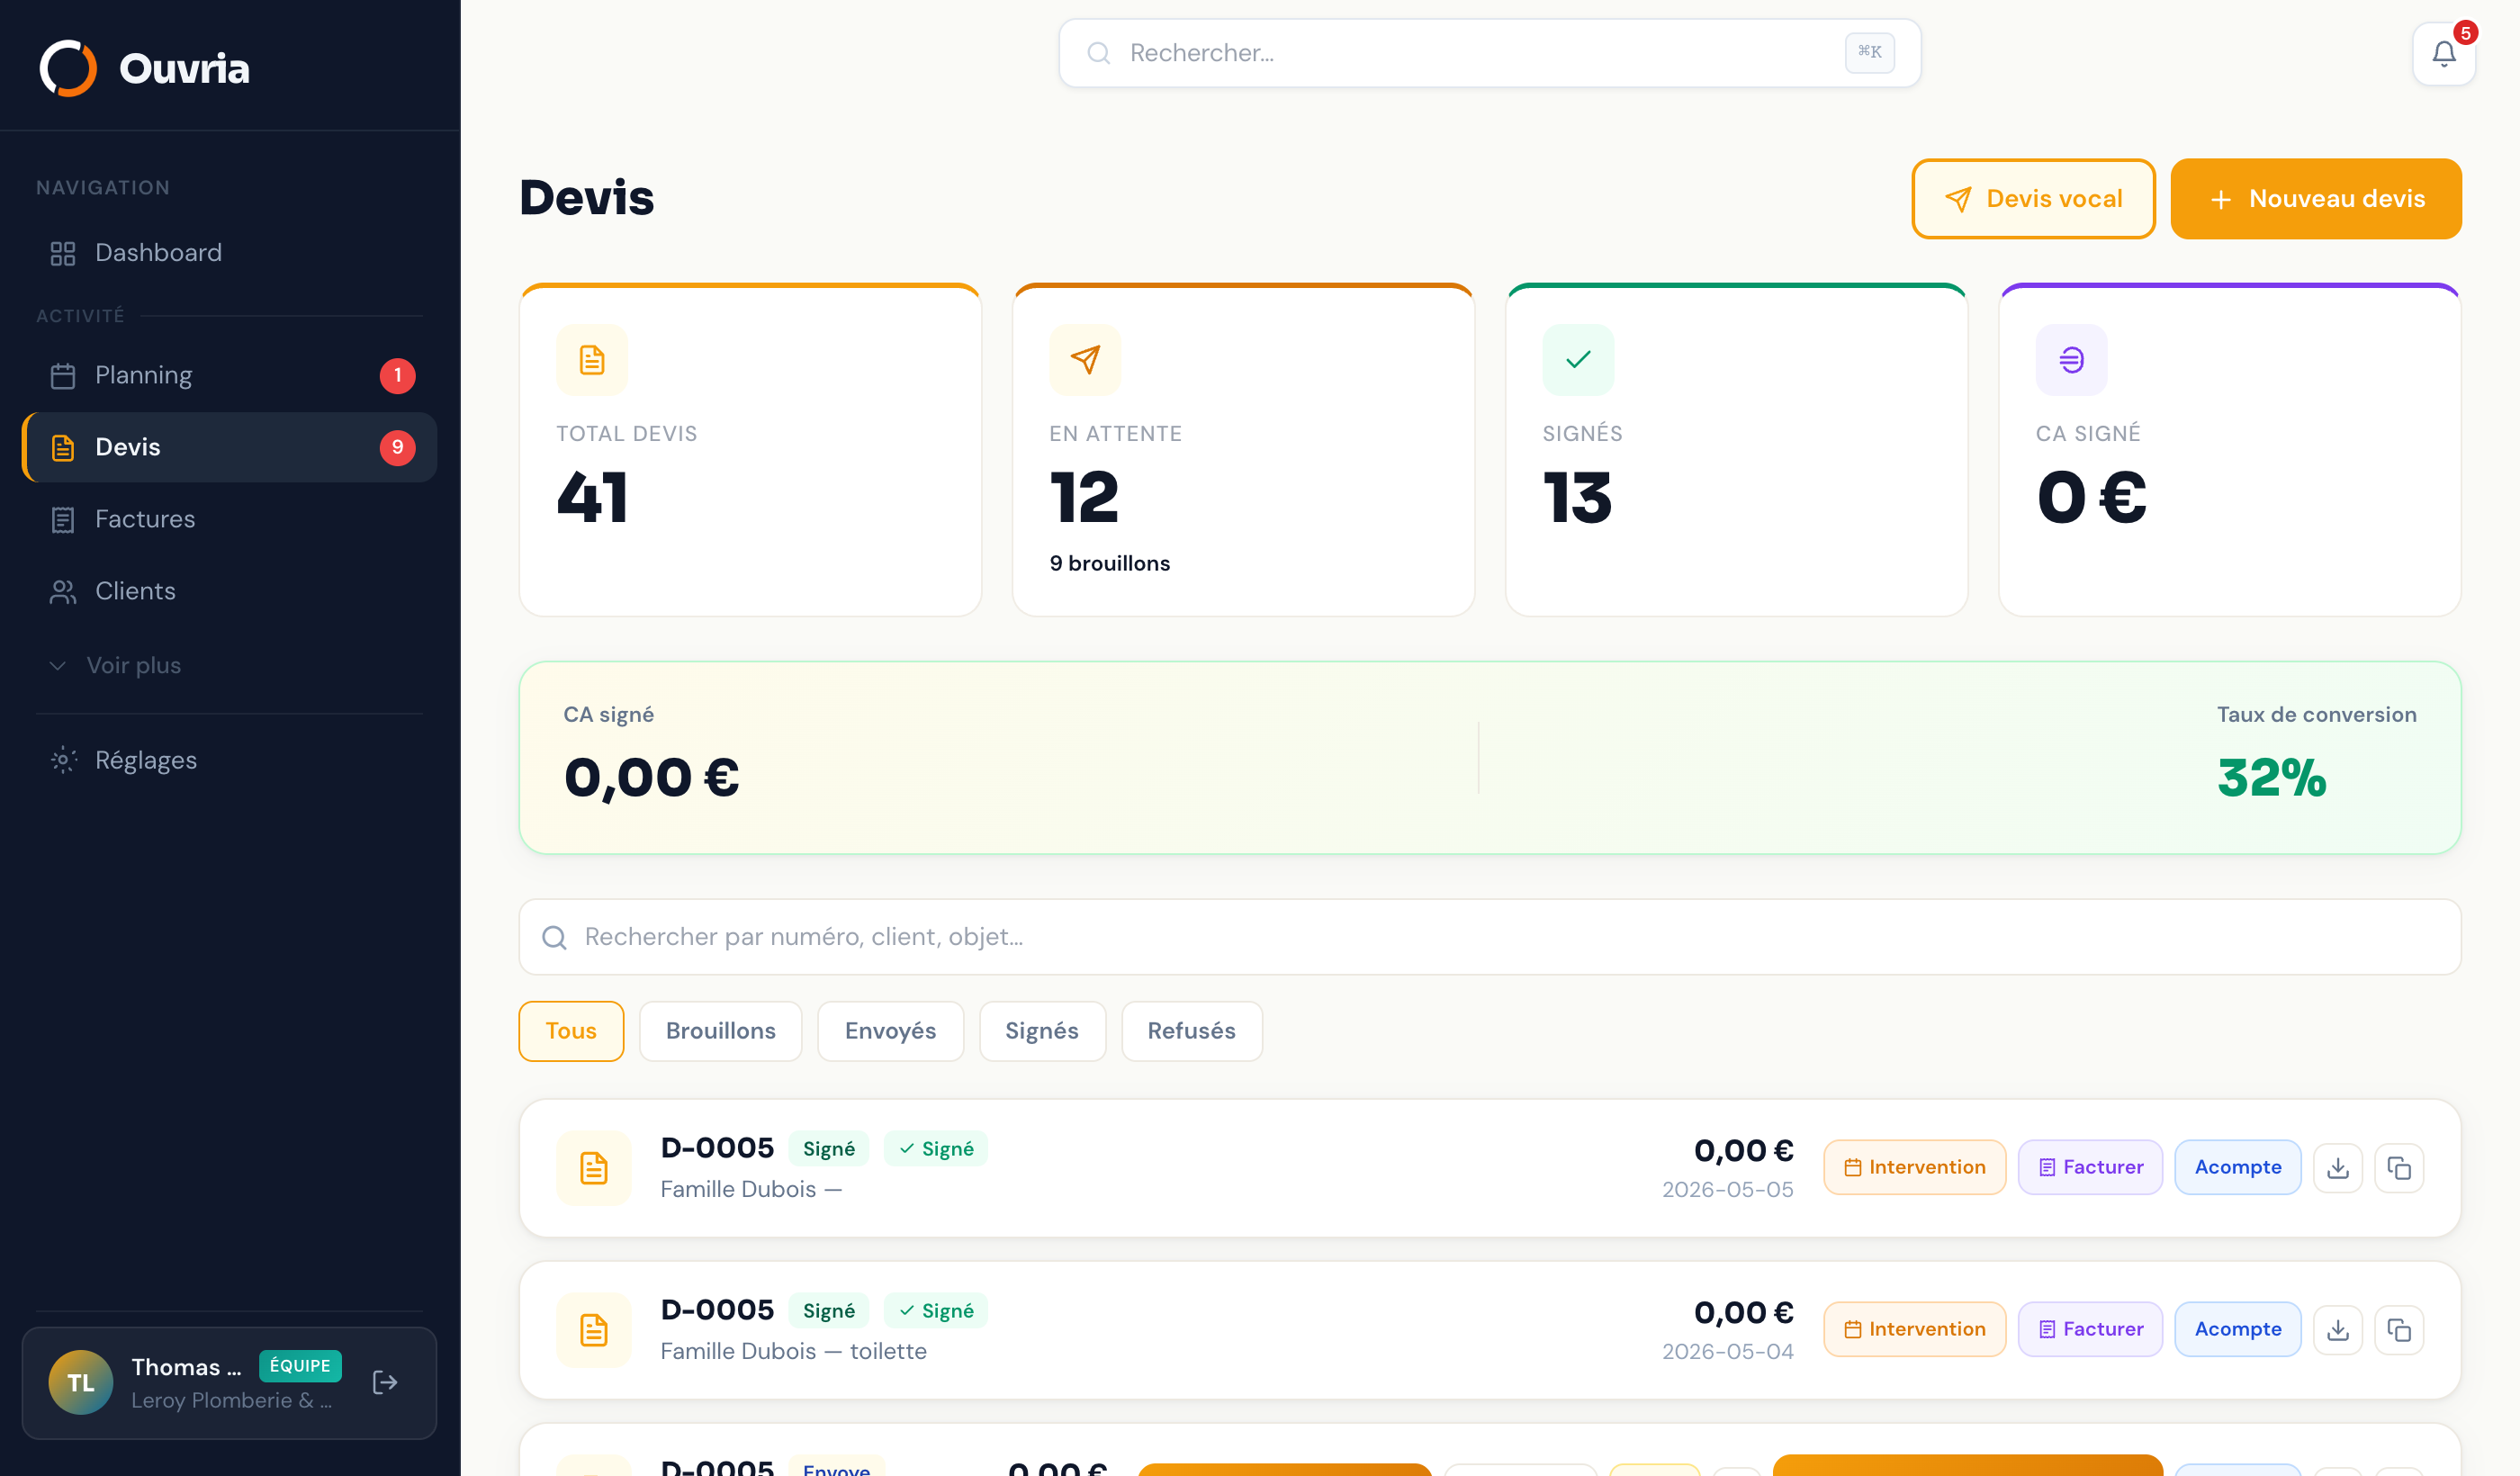
Task: Click the "Thomas ..." user name
Action: click(x=186, y=1367)
